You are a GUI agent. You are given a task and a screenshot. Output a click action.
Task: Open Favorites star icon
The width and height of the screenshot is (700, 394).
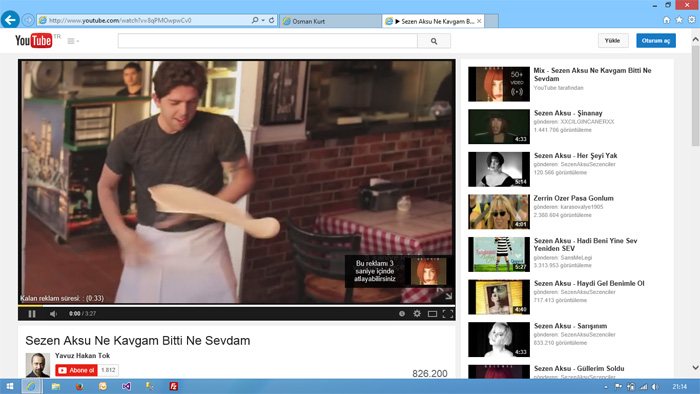click(x=679, y=20)
